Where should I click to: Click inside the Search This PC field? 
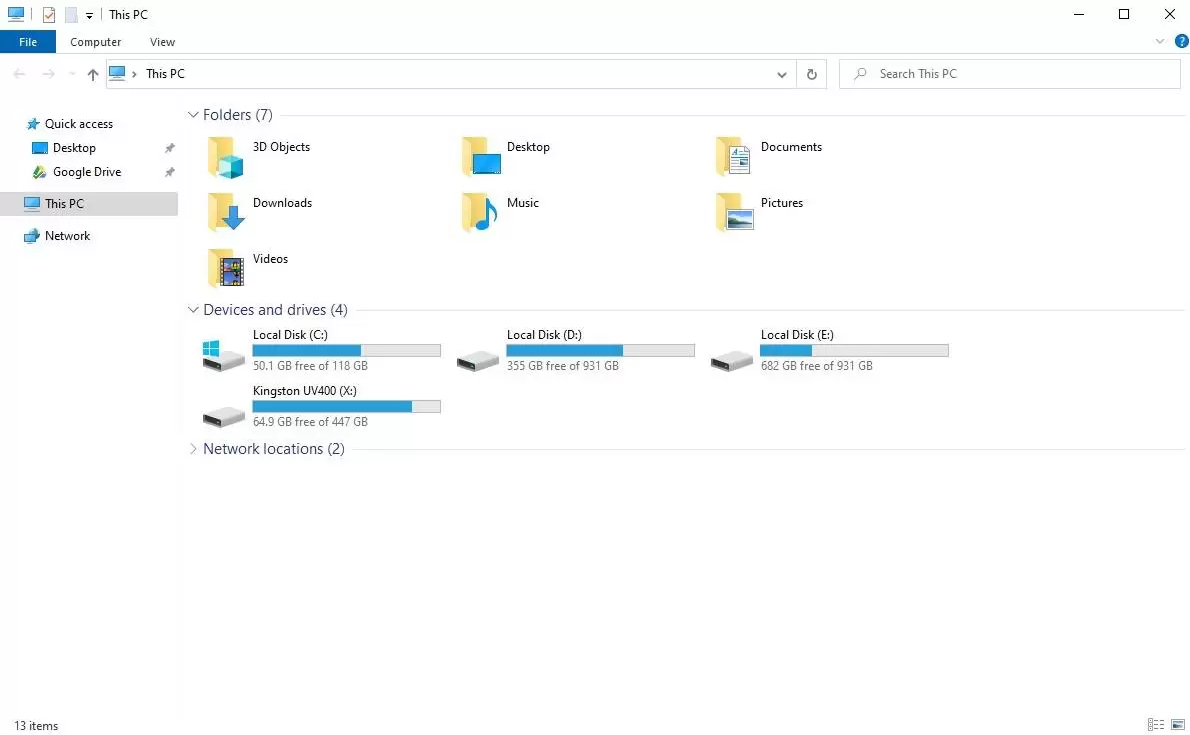click(x=1010, y=73)
